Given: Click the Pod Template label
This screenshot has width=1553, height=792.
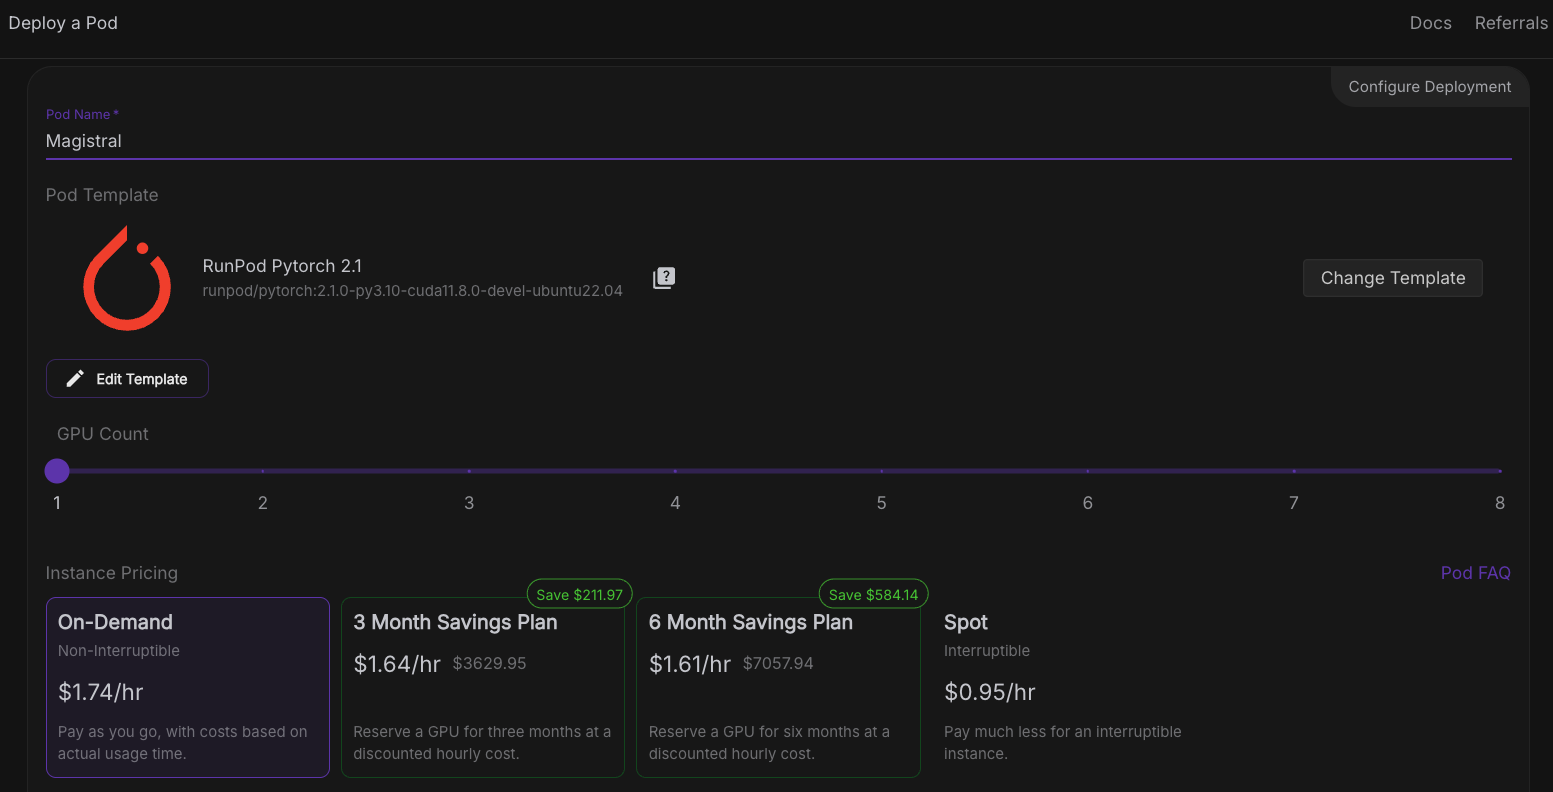Looking at the screenshot, I should 102,195.
